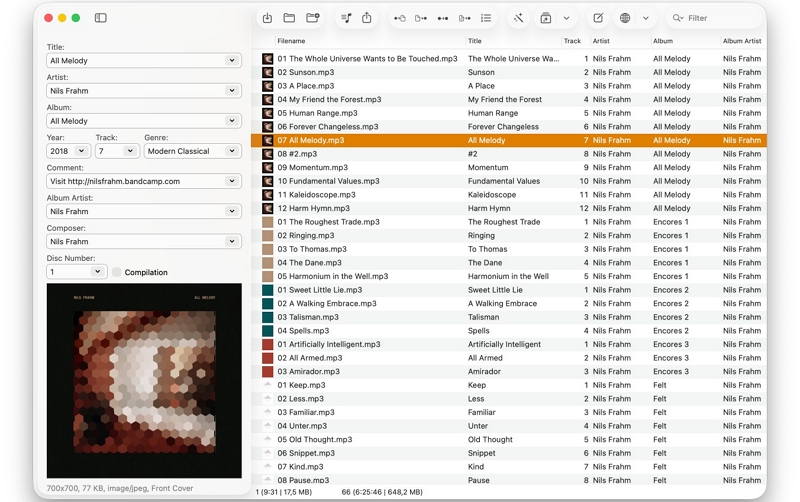Click status bar text '66 (6:25:46 | 648,2 MB)'
This screenshot has height=502, width=800.
coord(382,492)
